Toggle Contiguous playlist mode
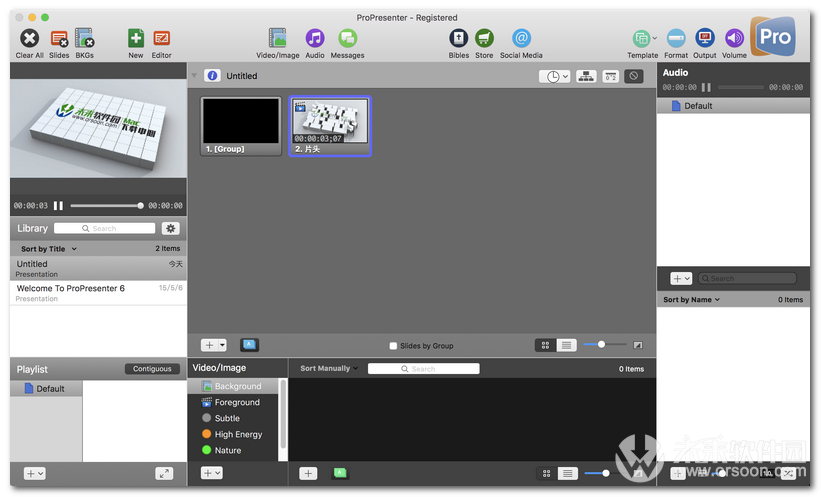This screenshot has height=497, width=821. tap(152, 369)
